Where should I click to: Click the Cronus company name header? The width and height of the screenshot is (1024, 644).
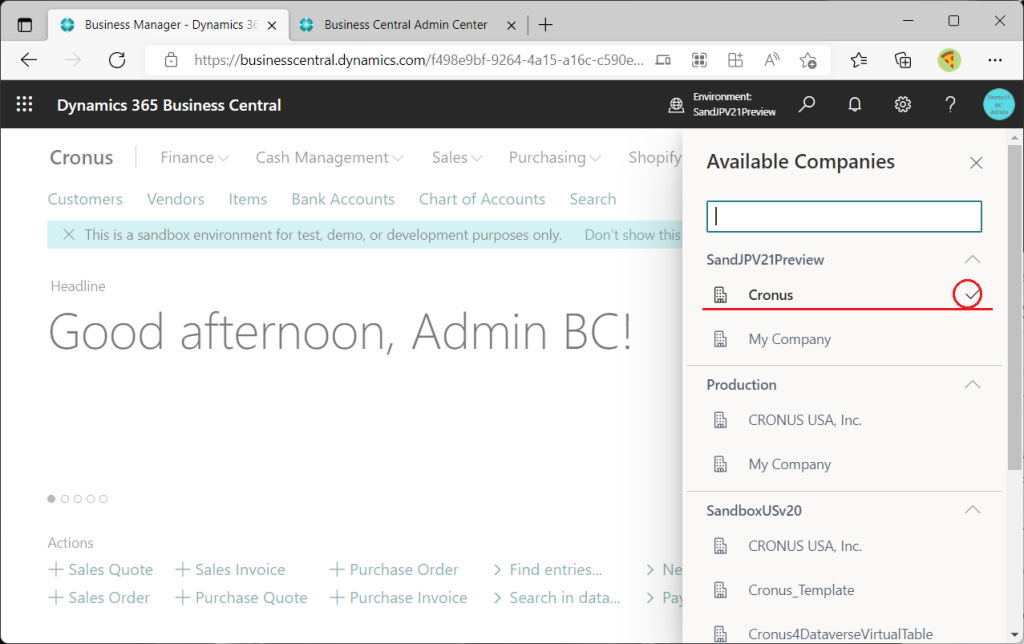pos(82,157)
